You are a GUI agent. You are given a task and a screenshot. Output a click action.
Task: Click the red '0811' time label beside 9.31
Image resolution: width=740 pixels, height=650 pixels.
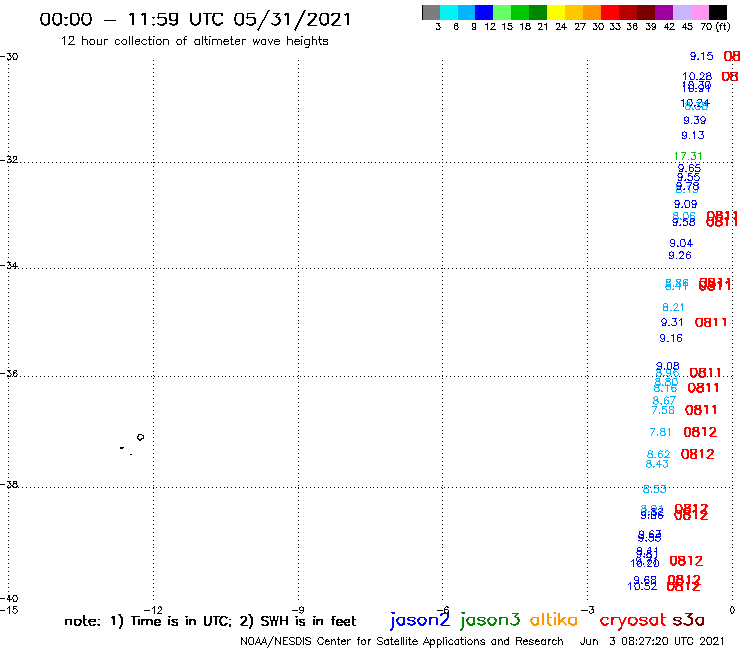[x=711, y=323]
